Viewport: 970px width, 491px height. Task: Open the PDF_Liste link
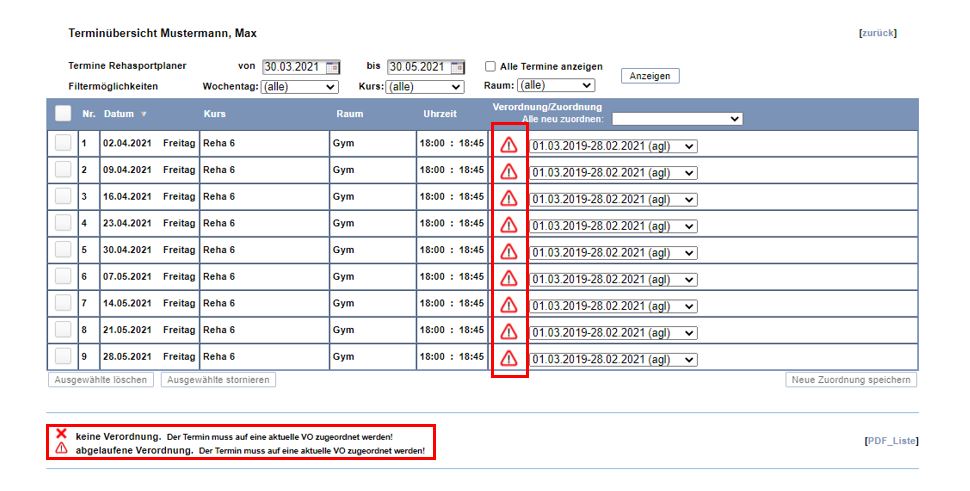point(891,441)
